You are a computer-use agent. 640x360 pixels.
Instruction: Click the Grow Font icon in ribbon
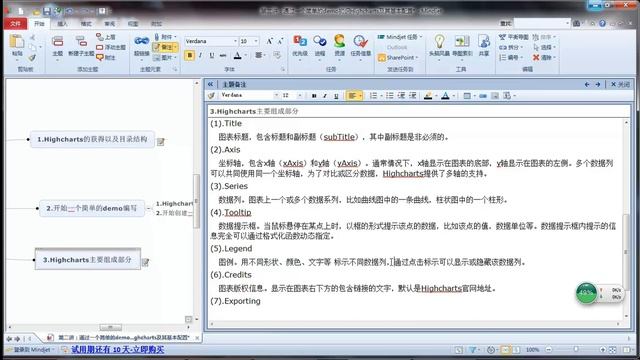click(x=269, y=41)
